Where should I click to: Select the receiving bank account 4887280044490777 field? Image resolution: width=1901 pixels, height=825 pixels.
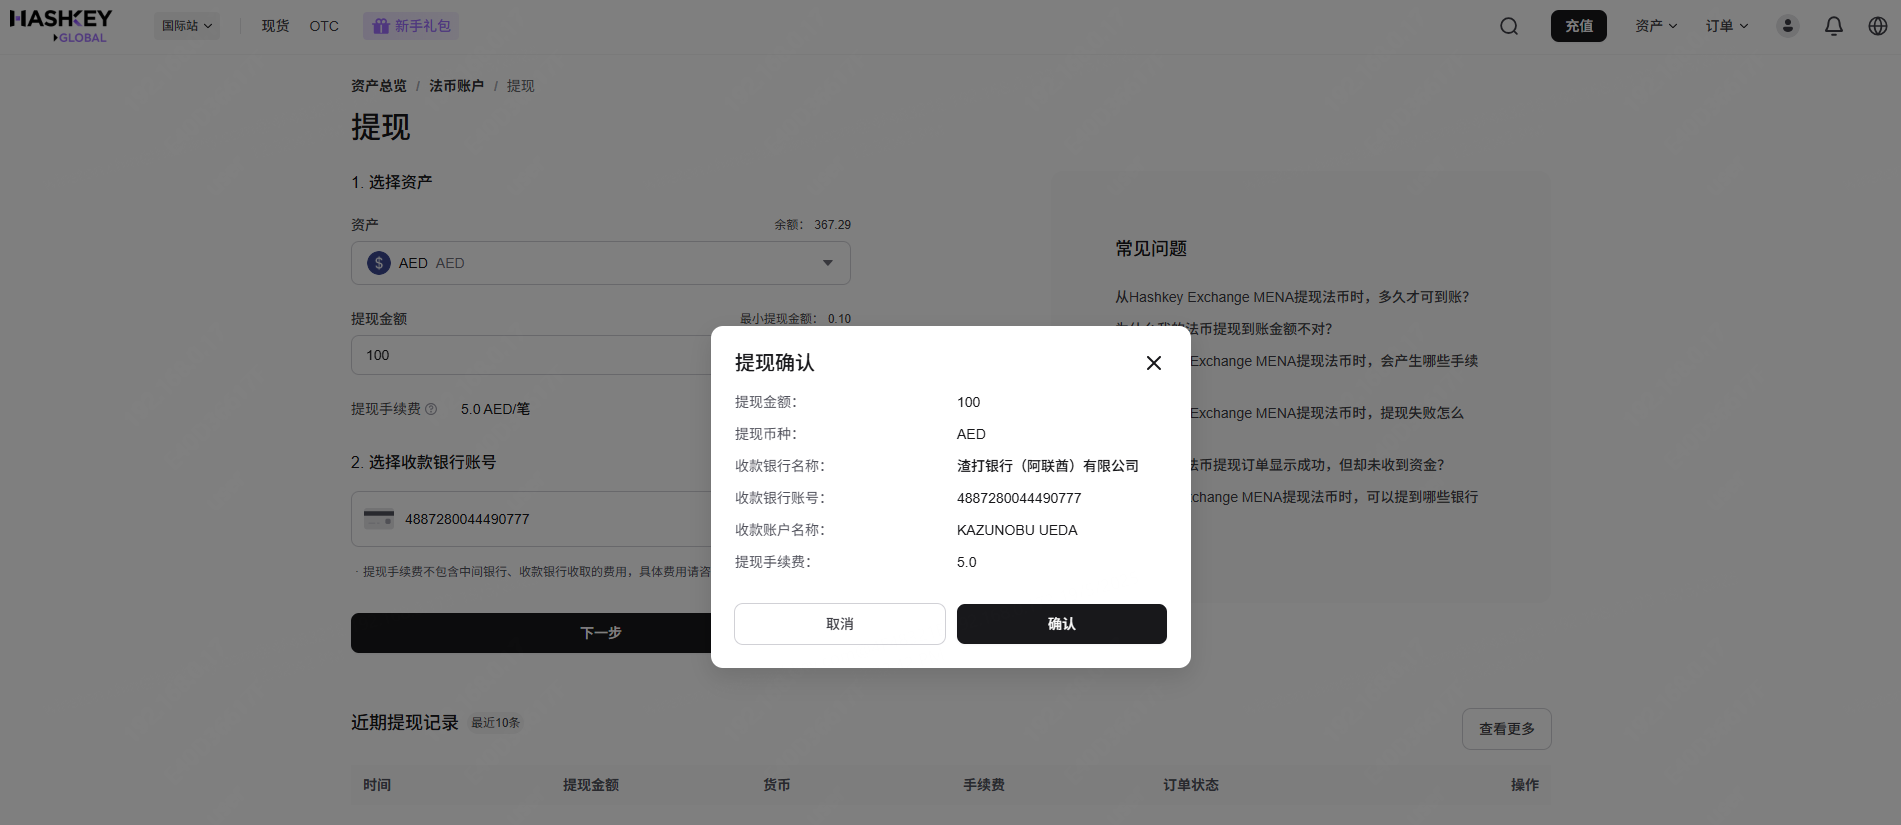point(601,519)
